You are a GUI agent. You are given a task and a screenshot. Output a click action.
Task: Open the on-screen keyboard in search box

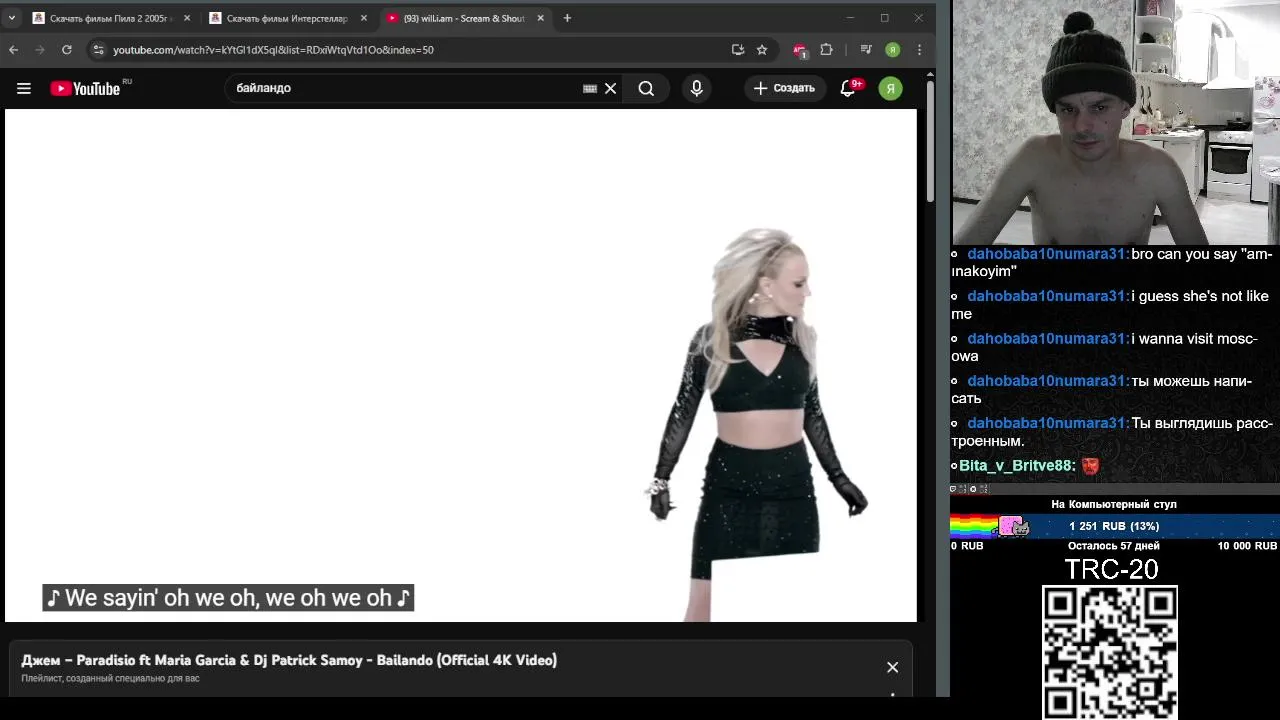click(590, 88)
